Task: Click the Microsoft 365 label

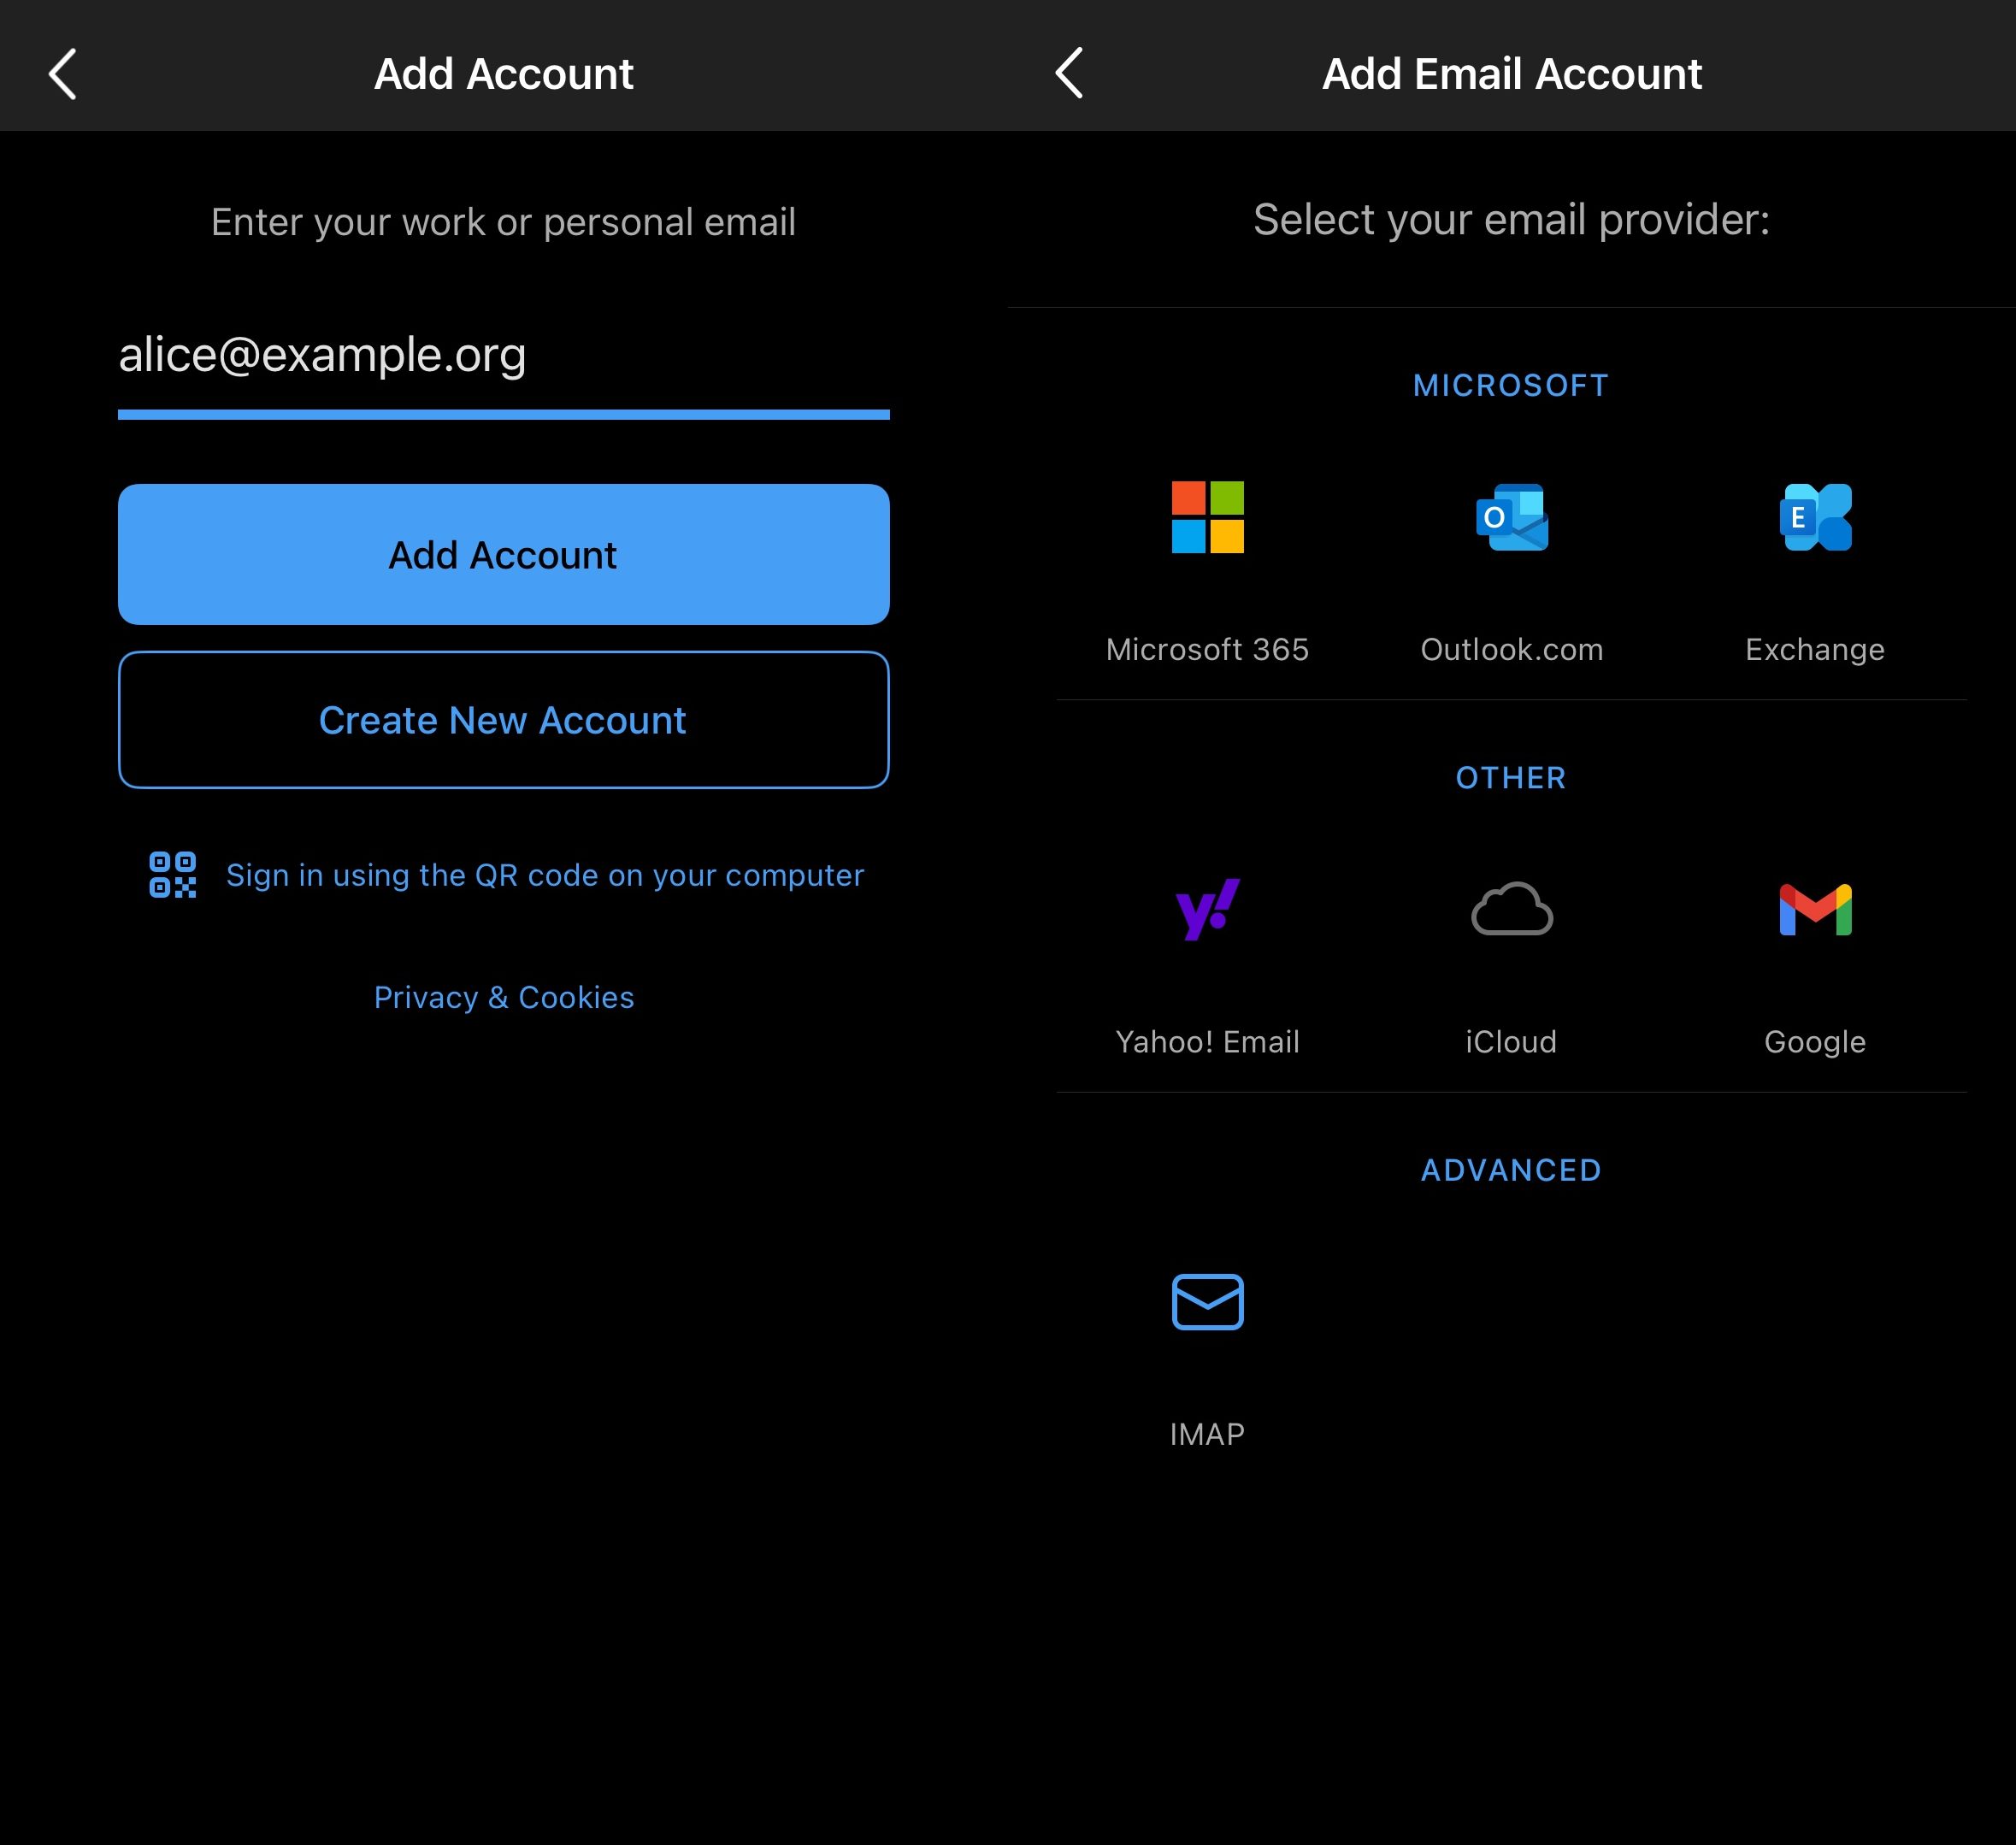Action: click(1207, 649)
